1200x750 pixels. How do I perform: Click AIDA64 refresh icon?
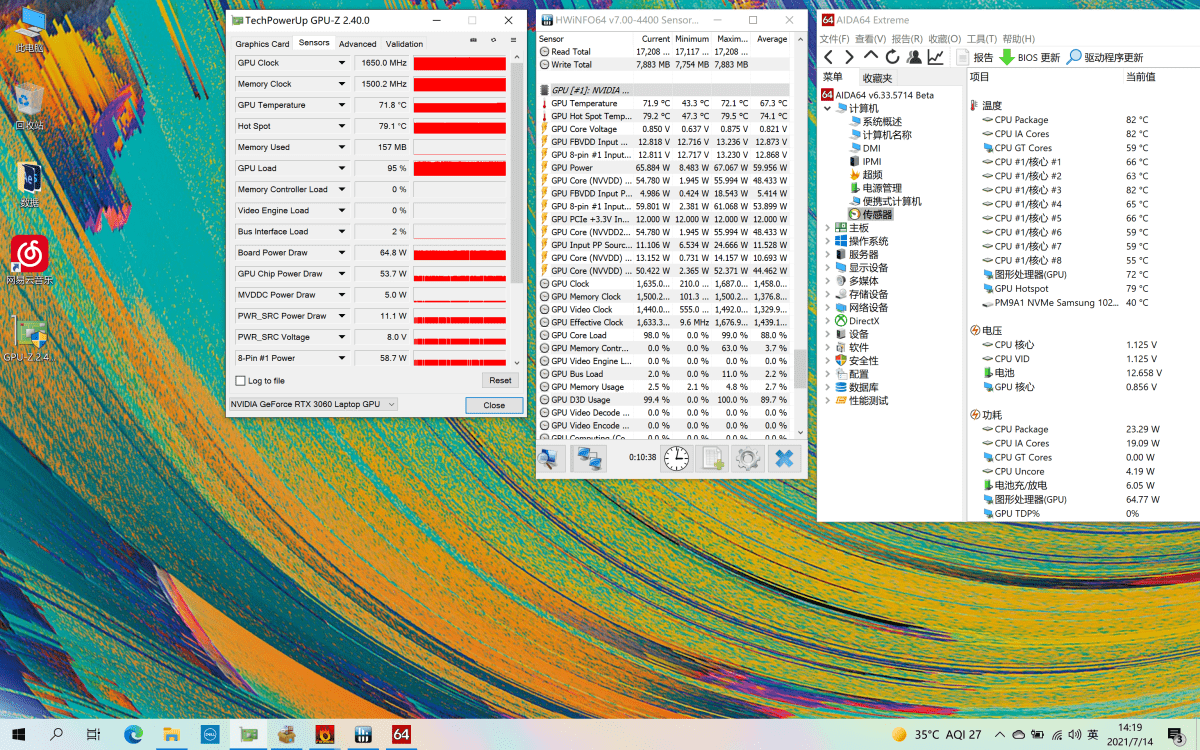(892, 57)
